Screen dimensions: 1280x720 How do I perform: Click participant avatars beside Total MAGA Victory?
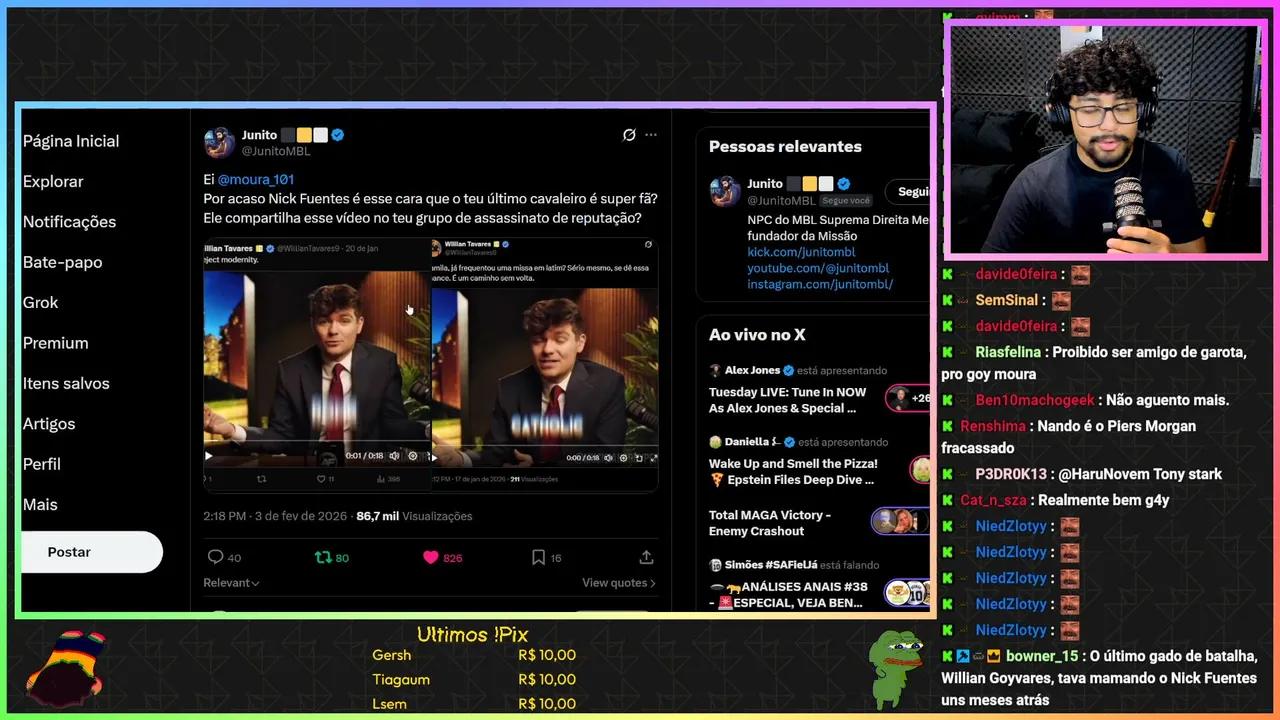pyautogui.click(x=900, y=521)
